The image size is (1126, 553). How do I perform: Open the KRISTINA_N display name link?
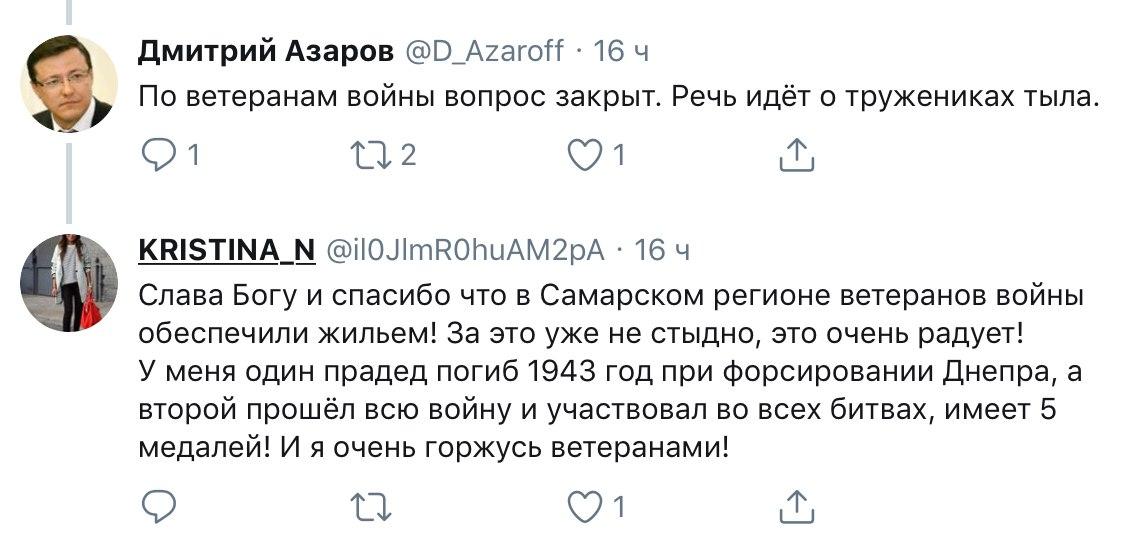pos(226,250)
